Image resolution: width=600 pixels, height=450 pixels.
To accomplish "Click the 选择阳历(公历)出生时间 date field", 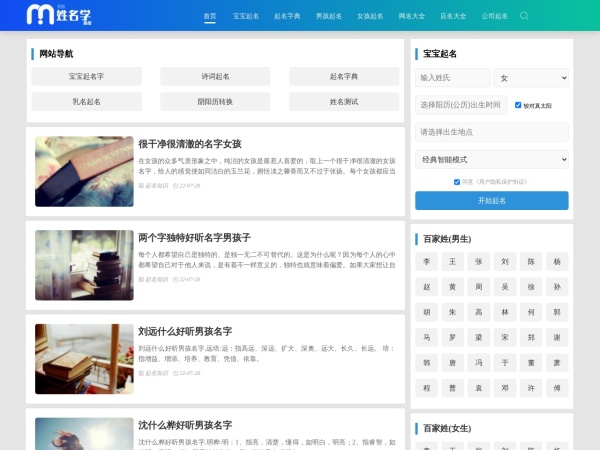I will click(x=461, y=105).
